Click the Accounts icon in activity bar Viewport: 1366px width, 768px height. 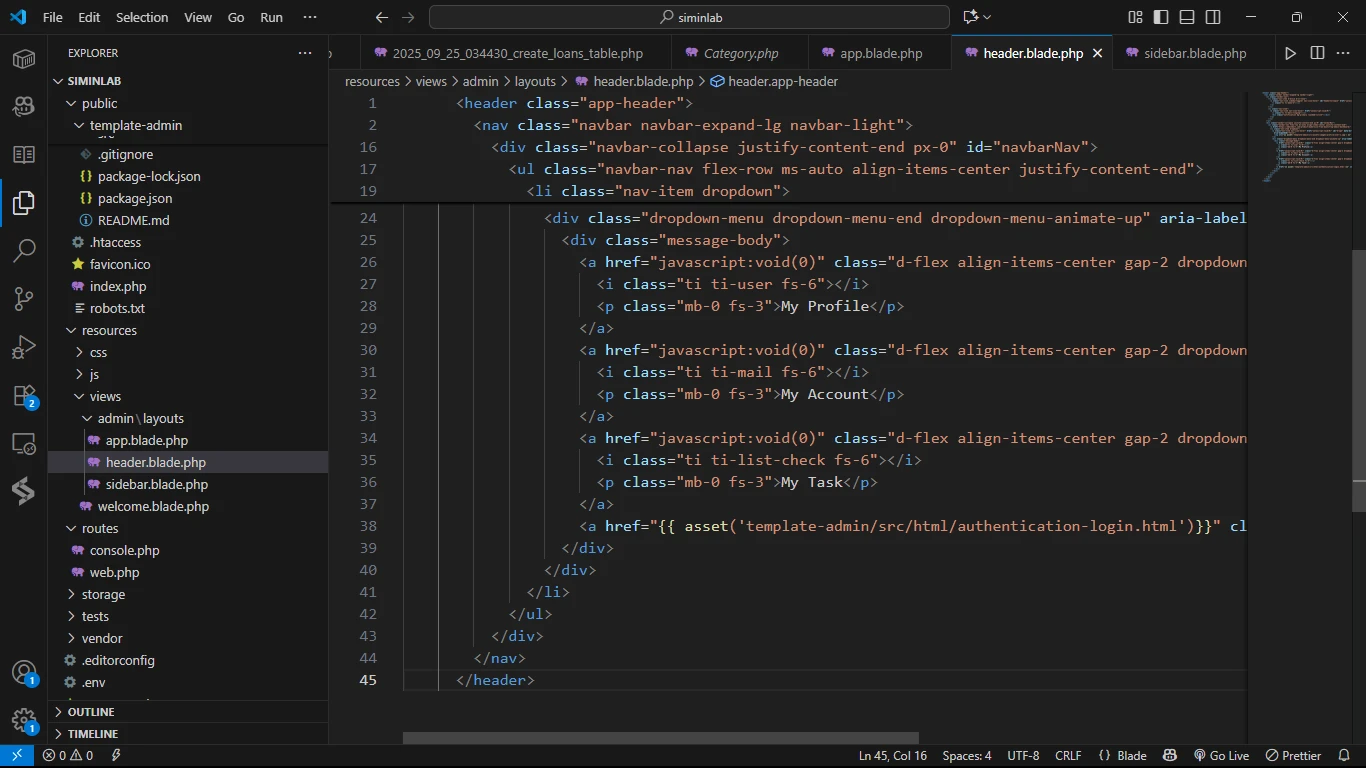pos(24,673)
